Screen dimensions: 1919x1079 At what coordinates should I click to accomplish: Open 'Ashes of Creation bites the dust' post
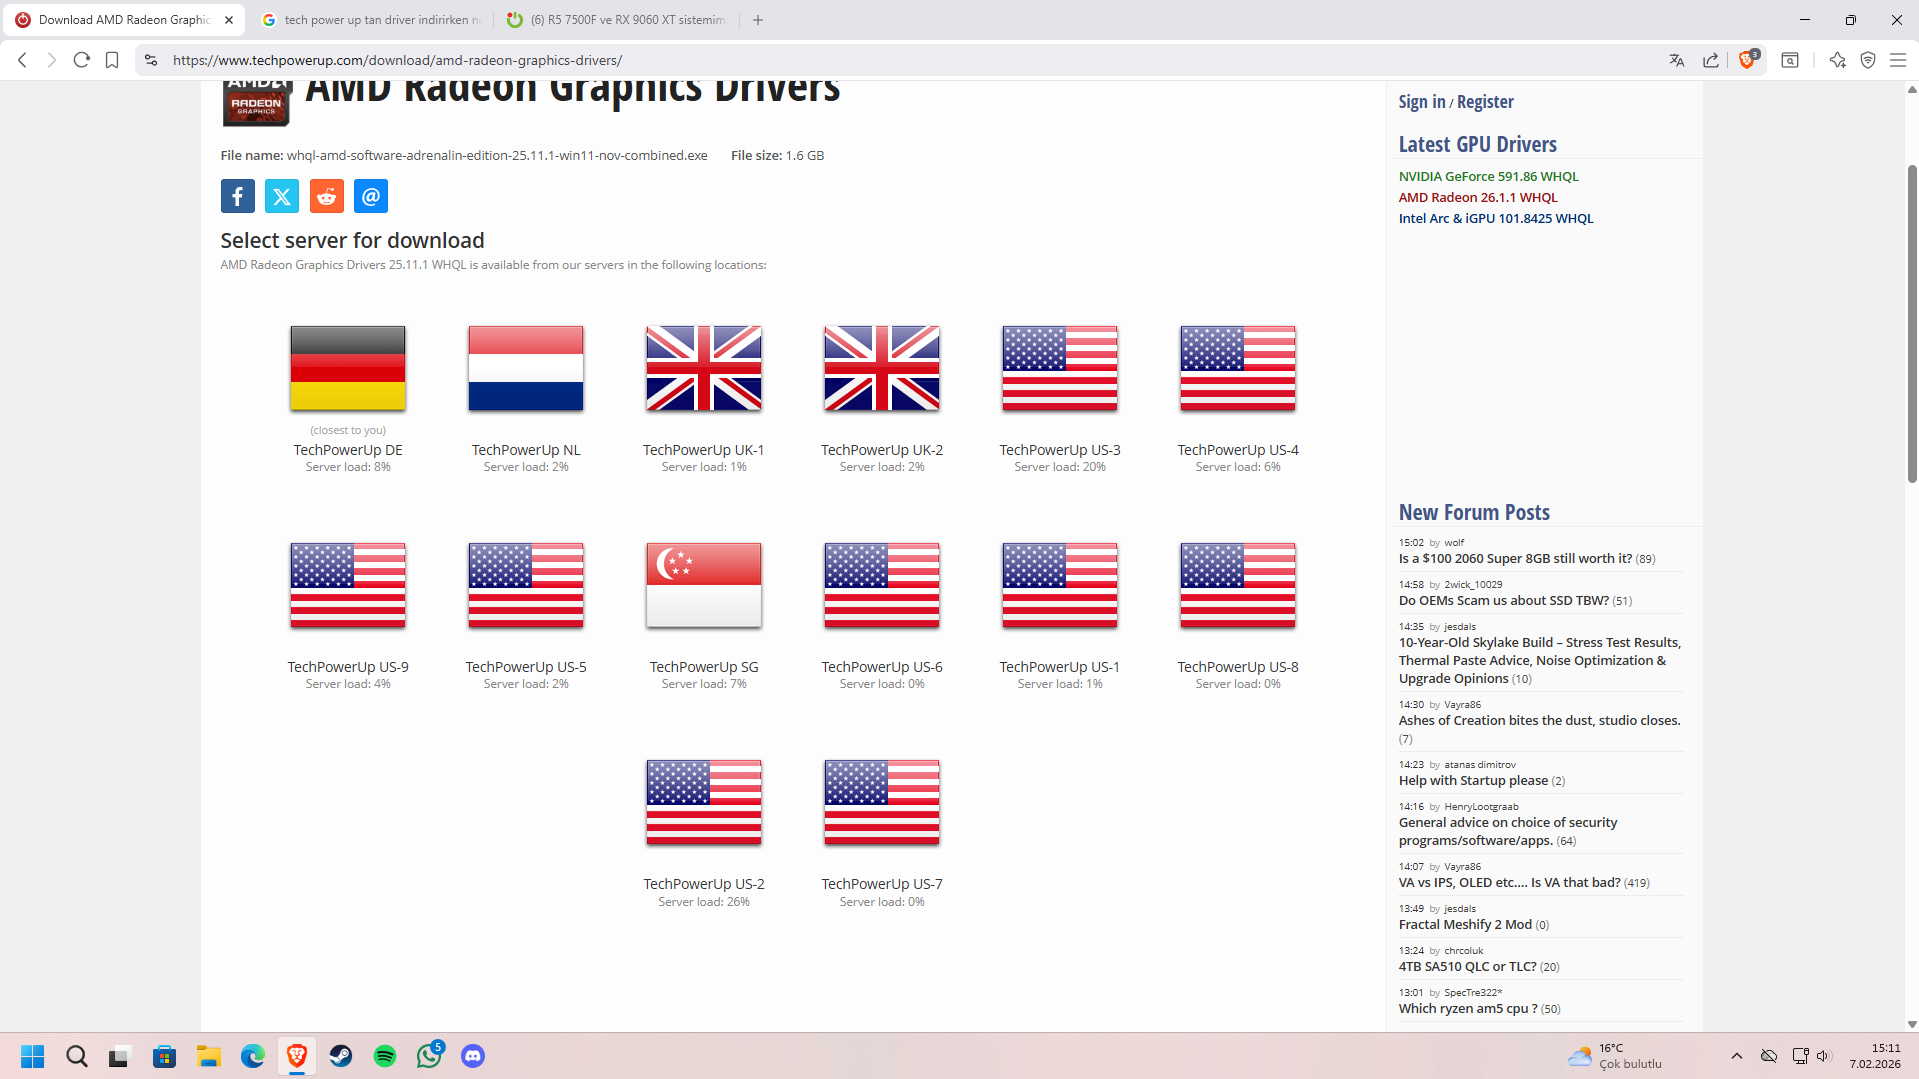click(x=1539, y=721)
